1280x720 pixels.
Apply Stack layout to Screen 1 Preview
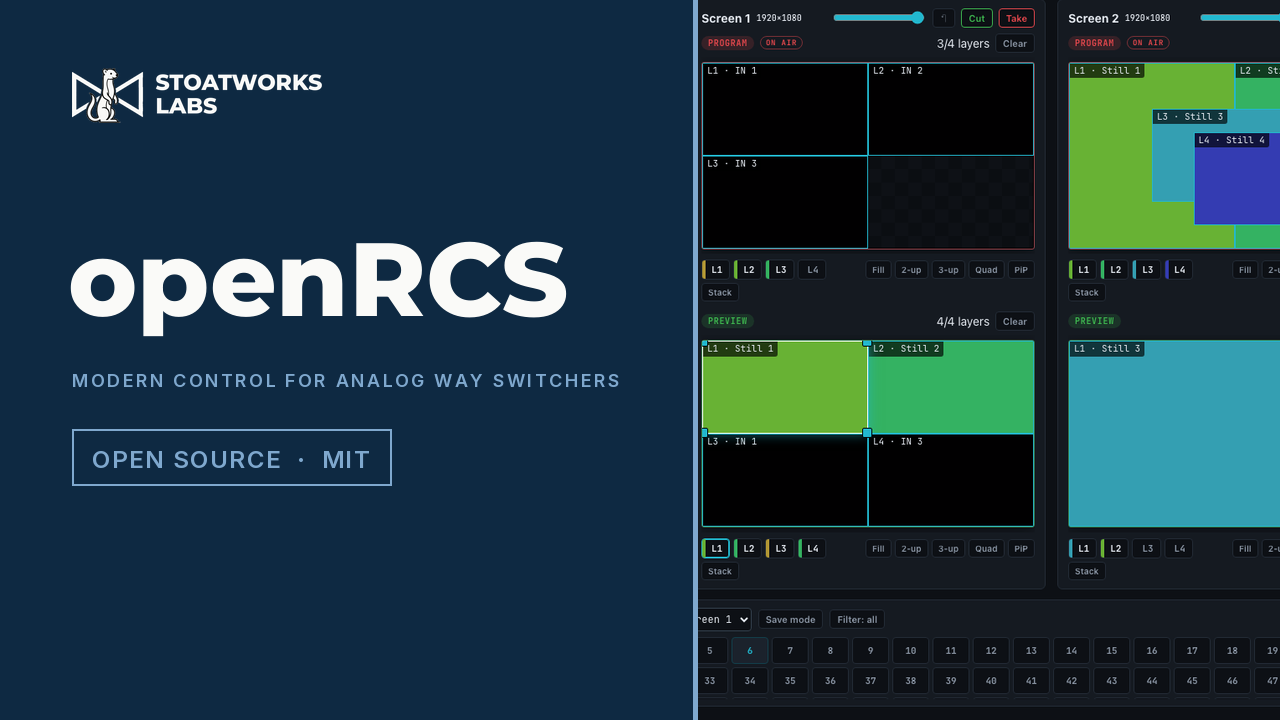click(x=720, y=572)
